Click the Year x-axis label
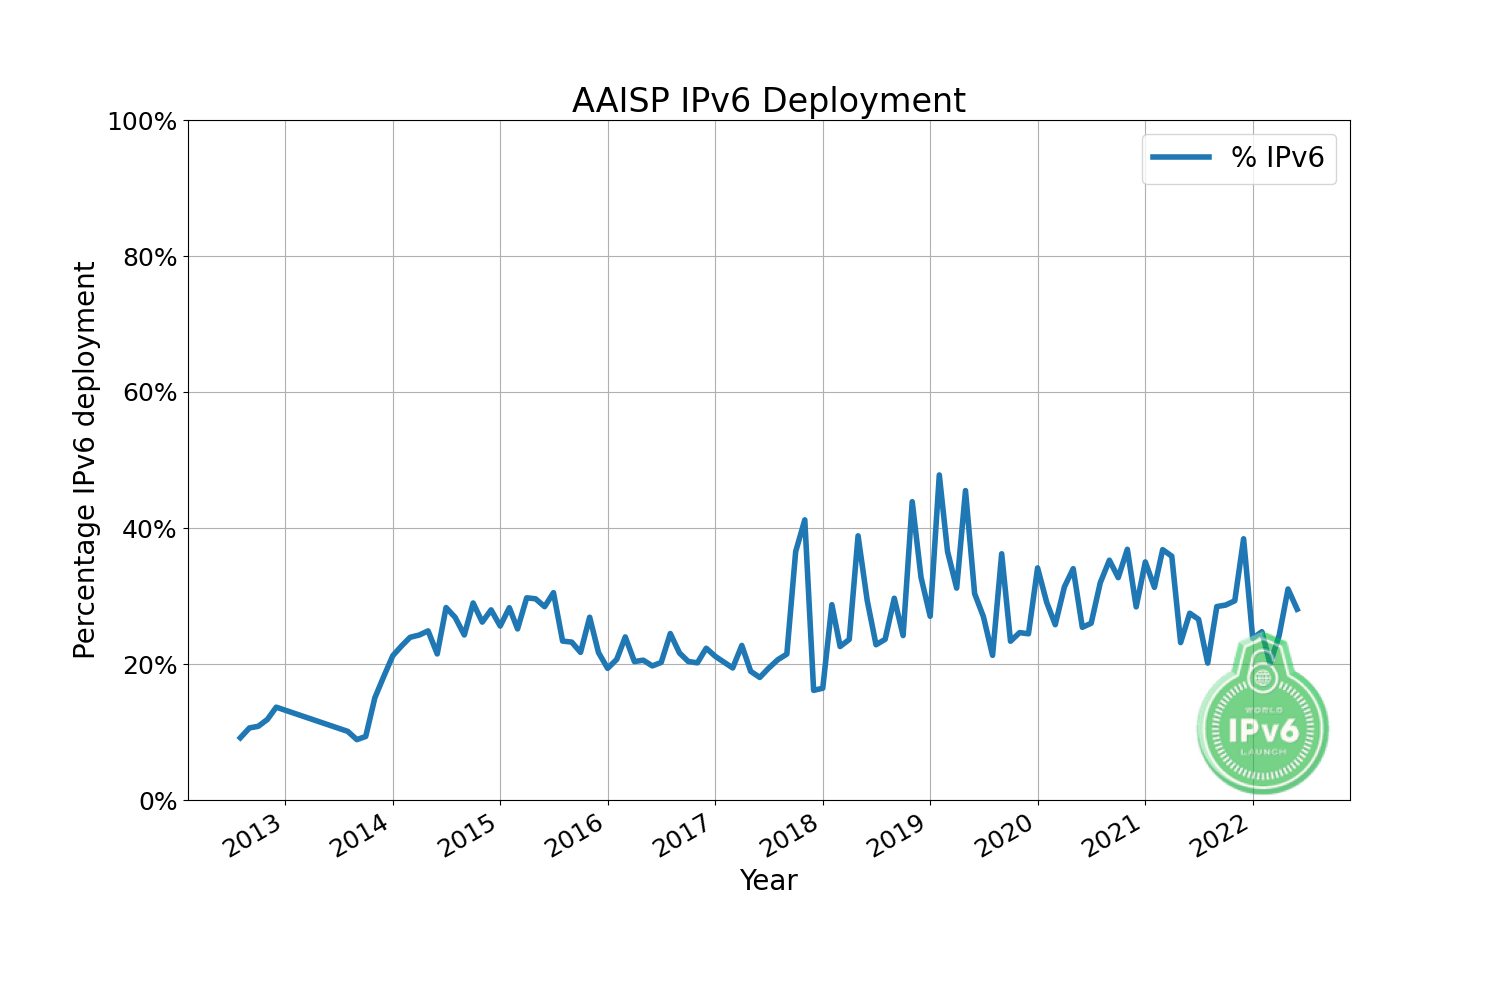Viewport: 1500px width, 1000px height. [768, 880]
